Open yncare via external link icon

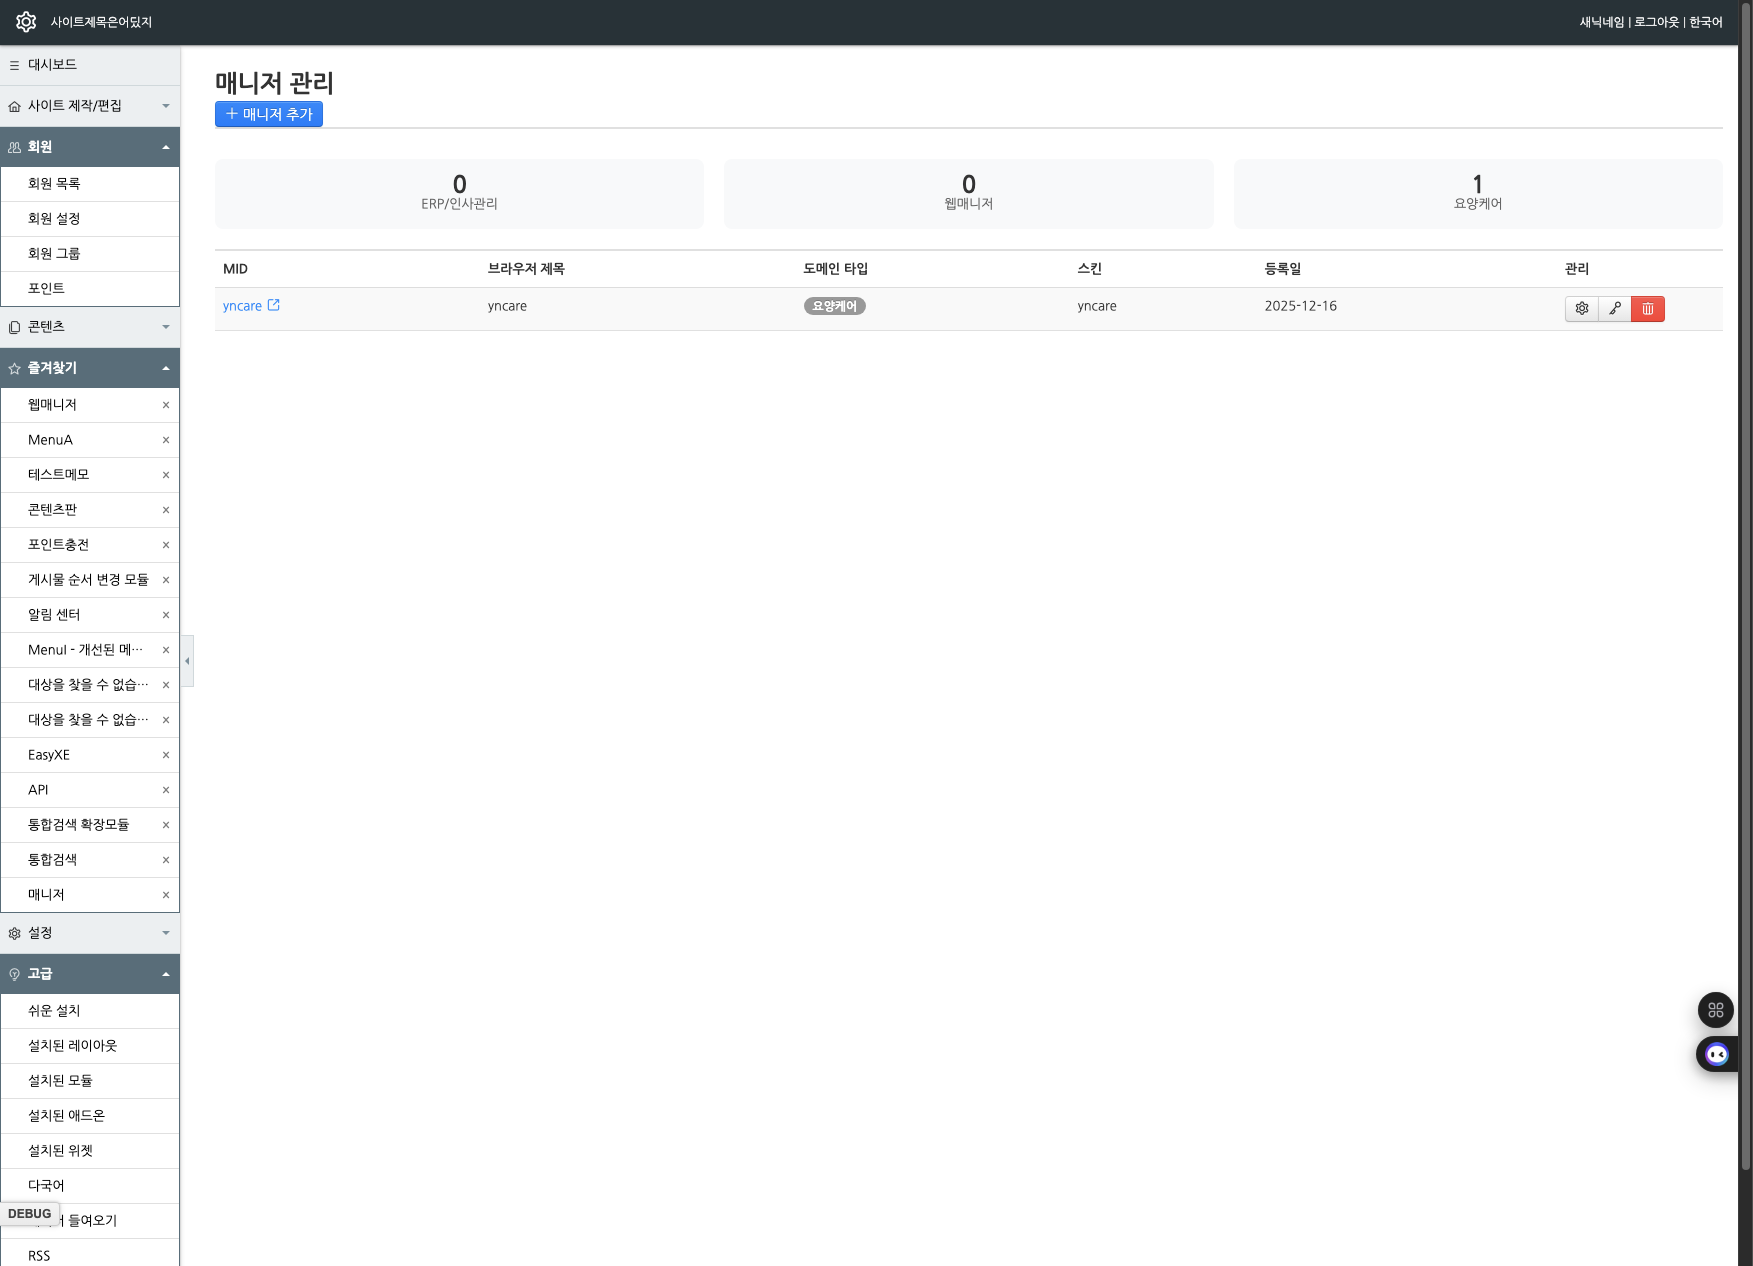pos(274,305)
